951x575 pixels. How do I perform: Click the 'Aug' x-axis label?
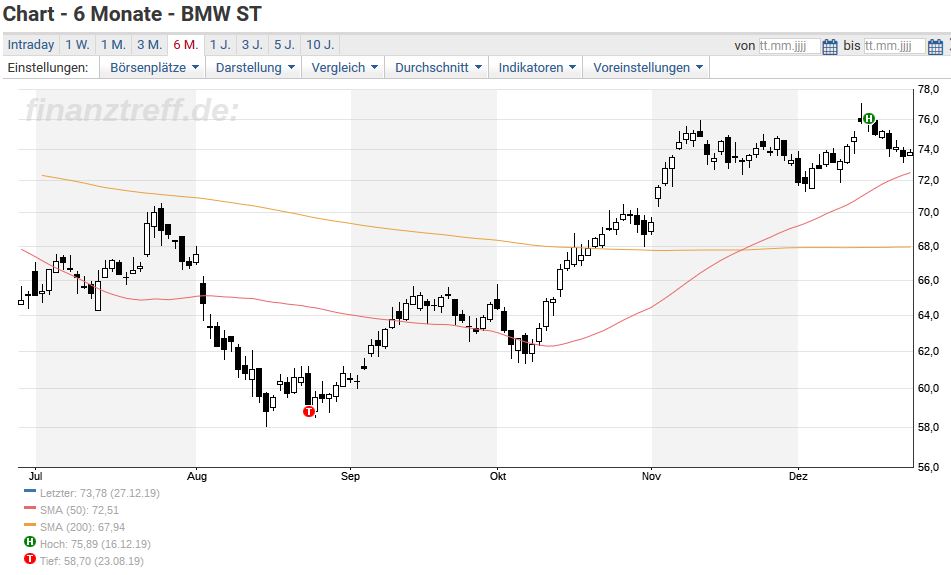click(197, 476)
